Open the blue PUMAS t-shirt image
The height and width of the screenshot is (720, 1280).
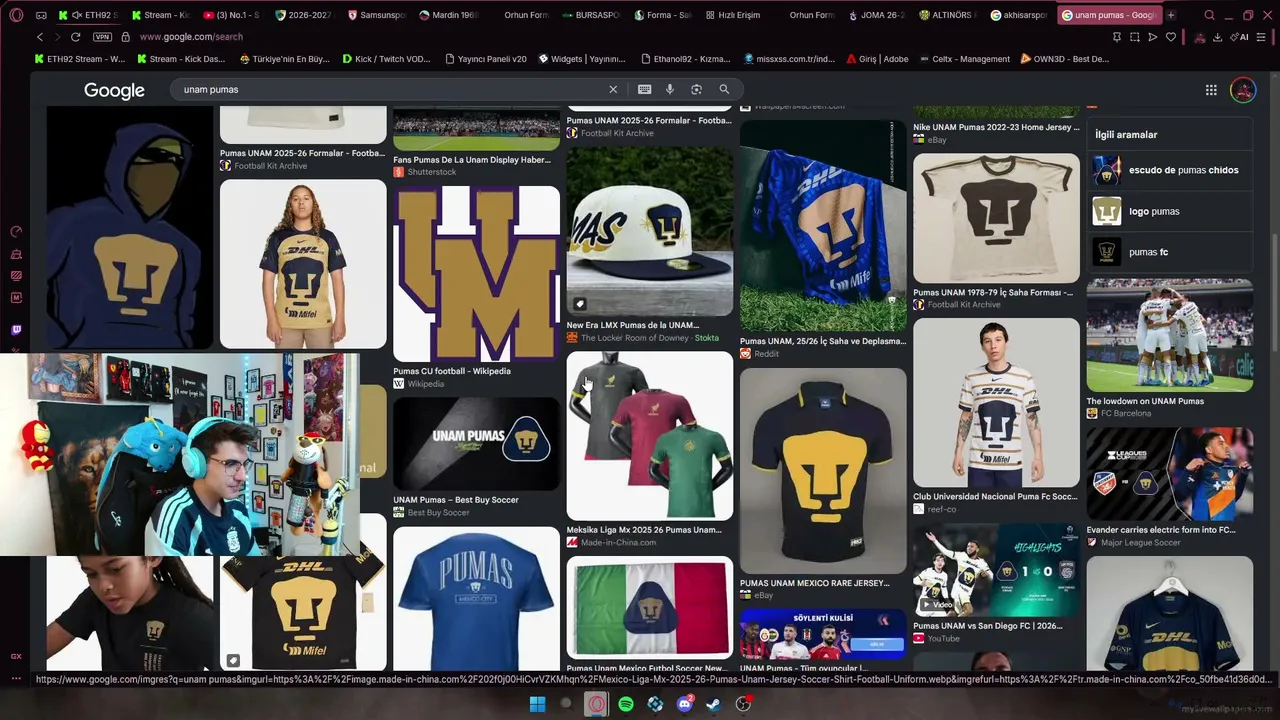pos(476,598)
